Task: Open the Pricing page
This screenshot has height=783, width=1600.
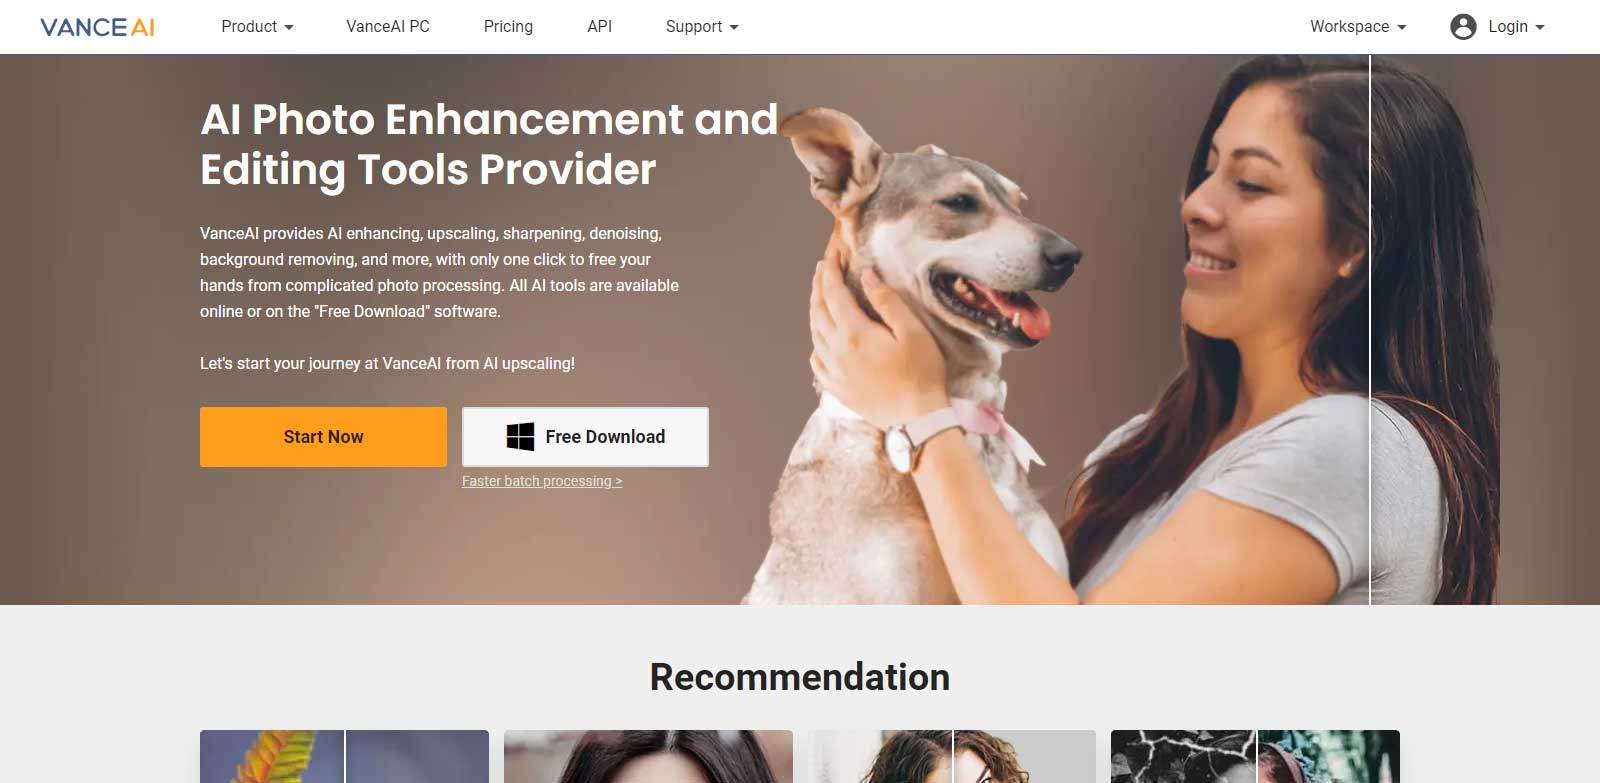Action: click(x=508, y=27)
